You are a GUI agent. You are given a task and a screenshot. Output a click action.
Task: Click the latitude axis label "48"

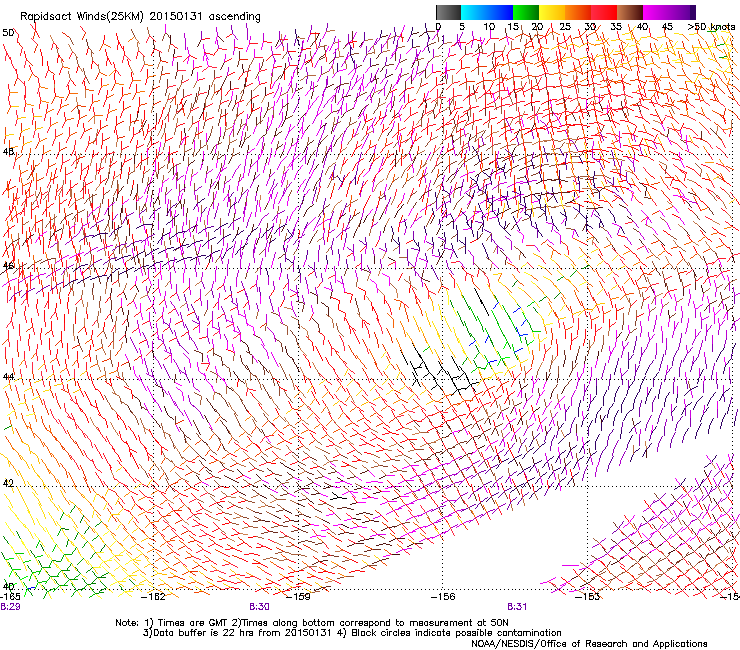pyautogui.click(x=8, y=152)
